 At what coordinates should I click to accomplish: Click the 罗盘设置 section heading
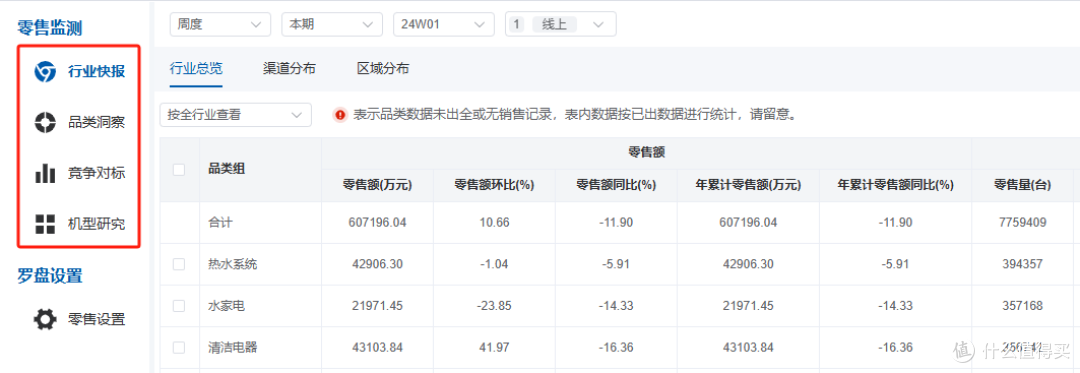(50, 276)
